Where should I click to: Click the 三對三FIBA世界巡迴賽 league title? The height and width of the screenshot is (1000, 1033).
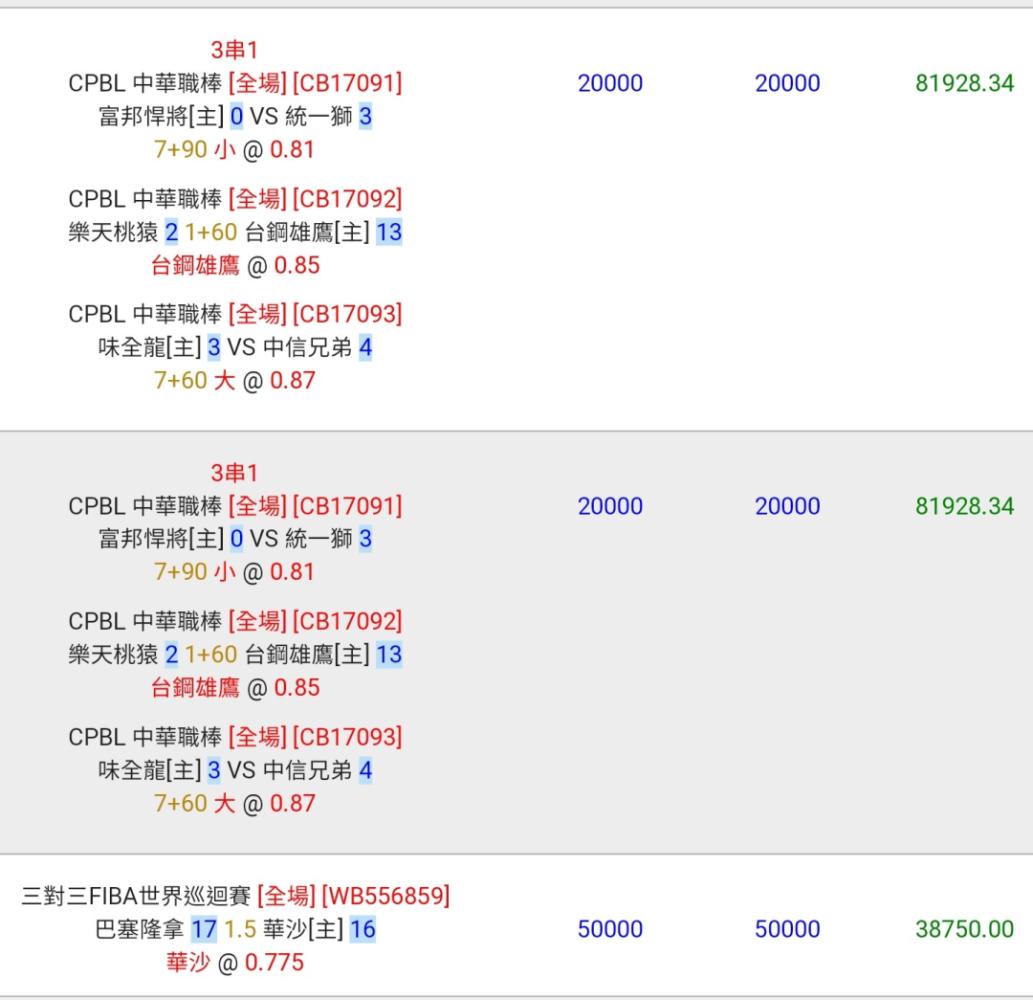point(136,896)
